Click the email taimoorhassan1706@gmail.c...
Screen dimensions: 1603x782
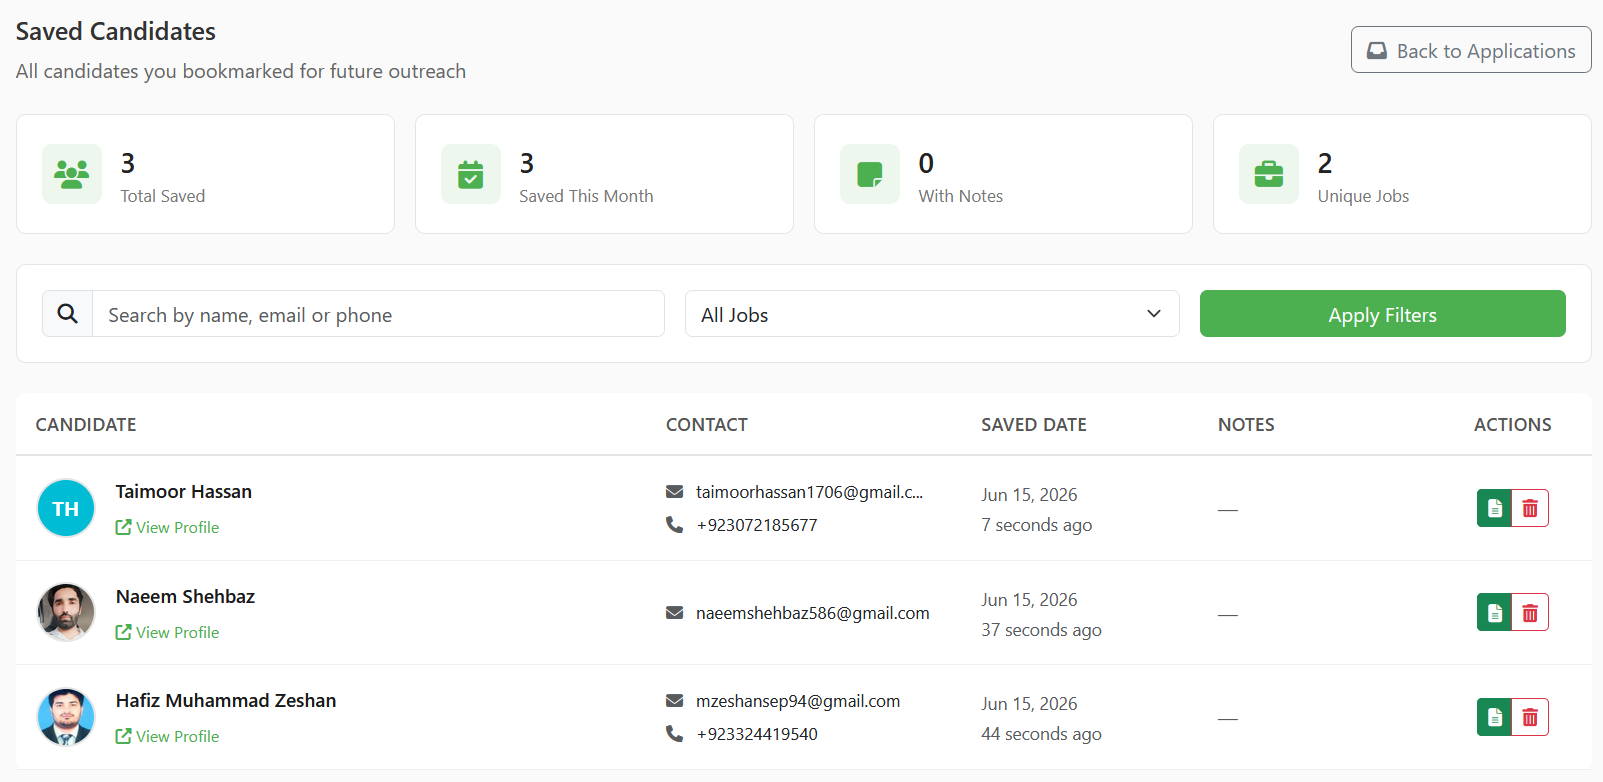click(809, 492)
